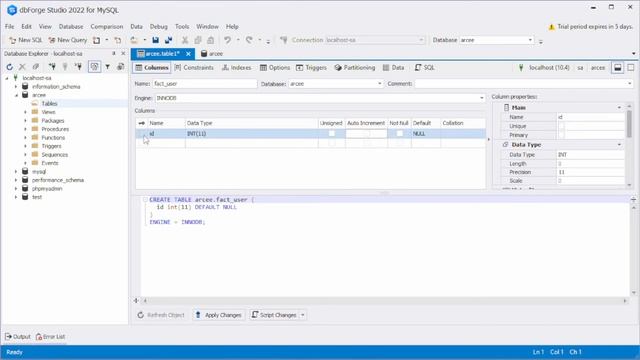Click the Apply Changes button
The height and width of the screenshot is (360, 640).
click(x=218, y=315)
